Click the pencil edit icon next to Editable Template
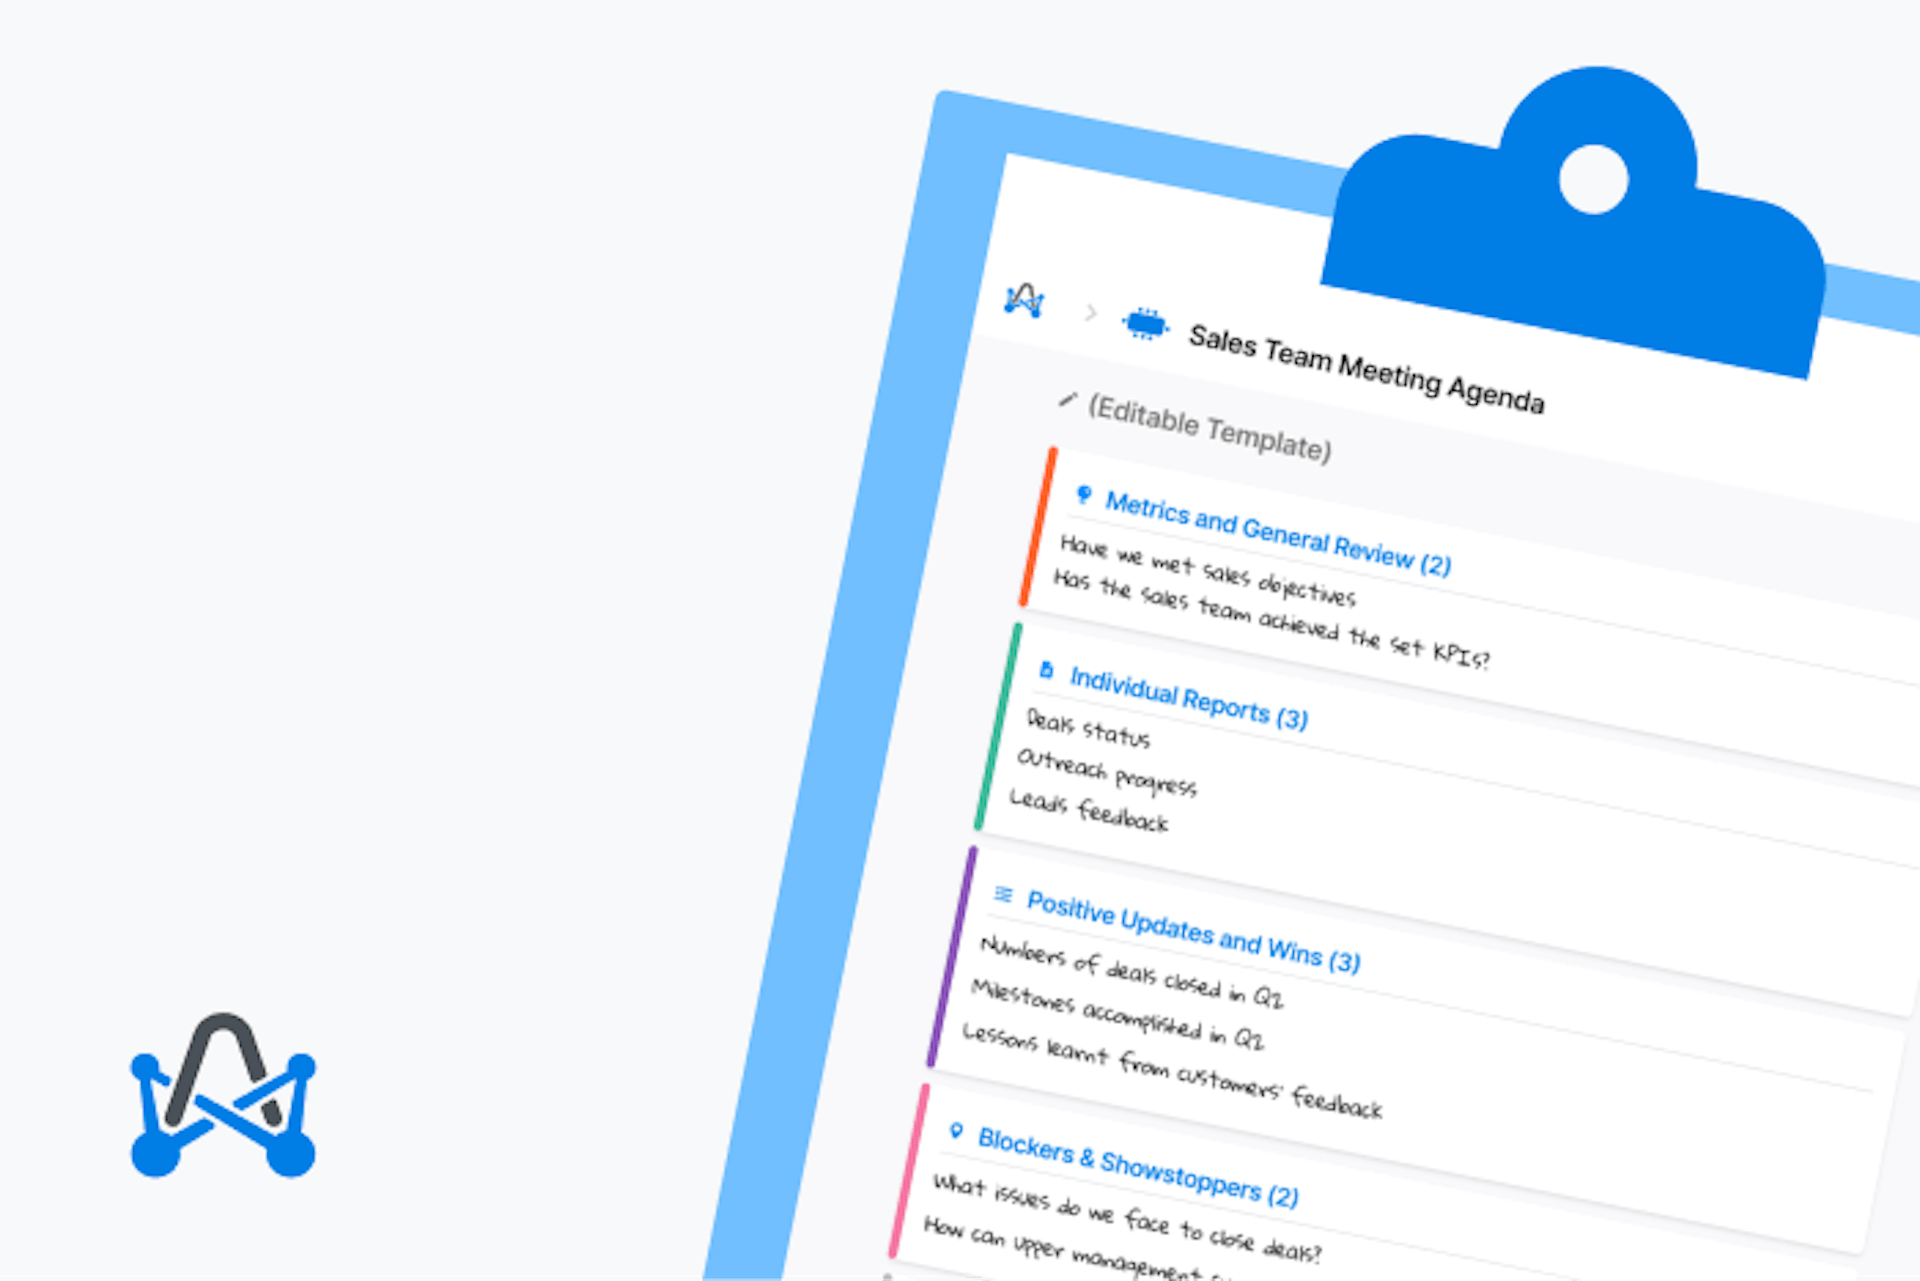The image size is (1920, 1281). [1067, 400]
